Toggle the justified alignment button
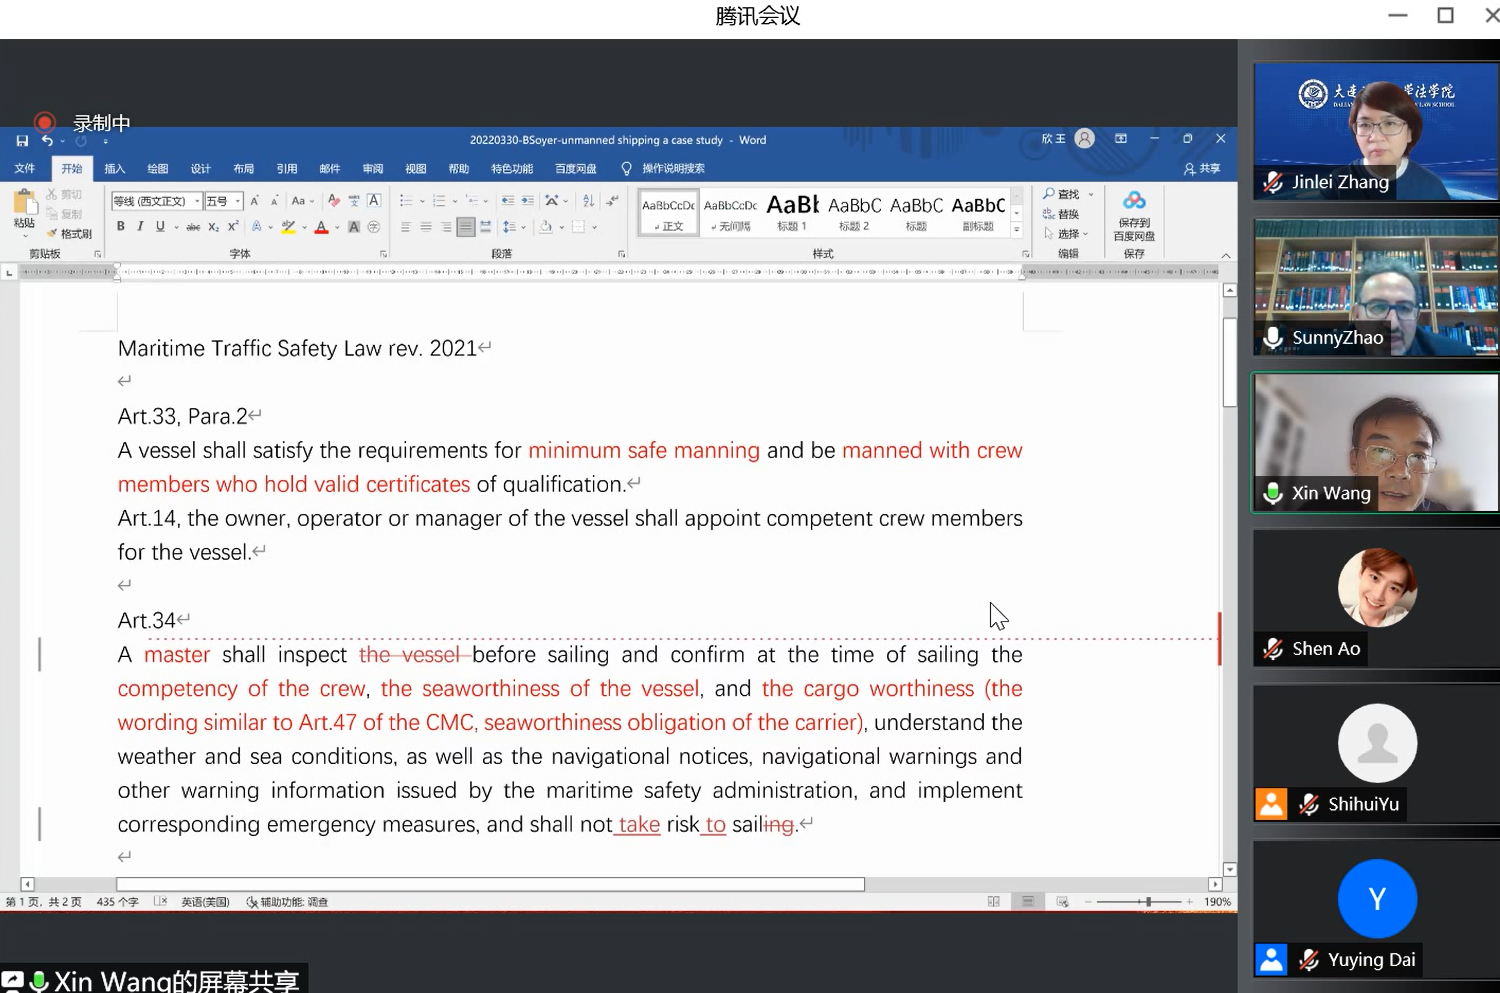The width and height of the screenshot is (1500, 993). (465, 227)
